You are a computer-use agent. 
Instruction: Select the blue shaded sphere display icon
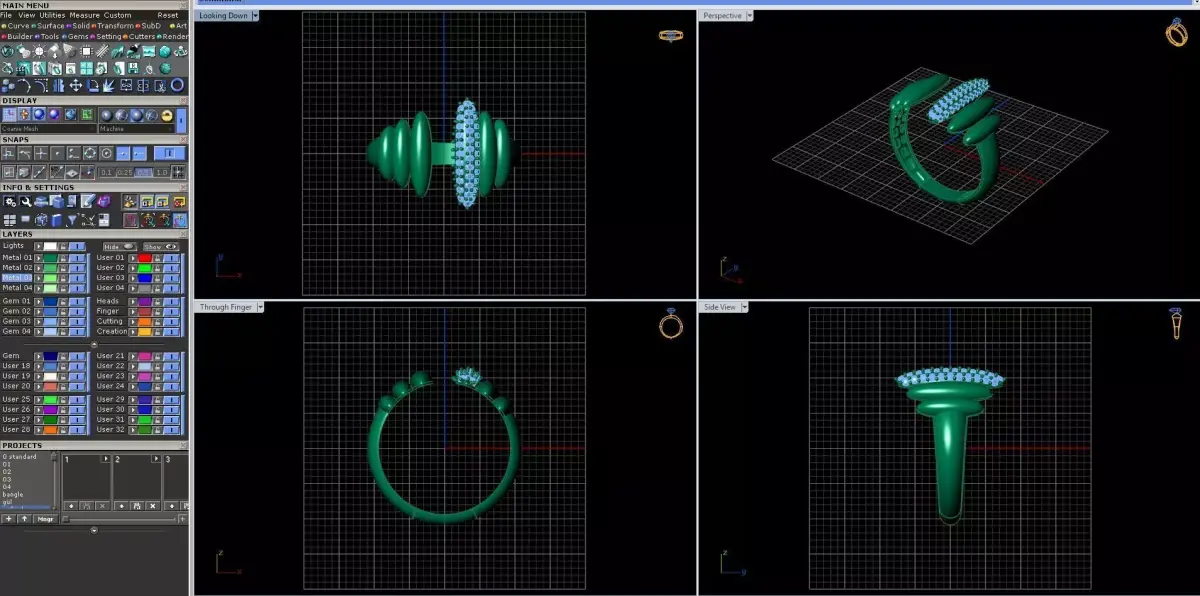click(x=38, y=115)
